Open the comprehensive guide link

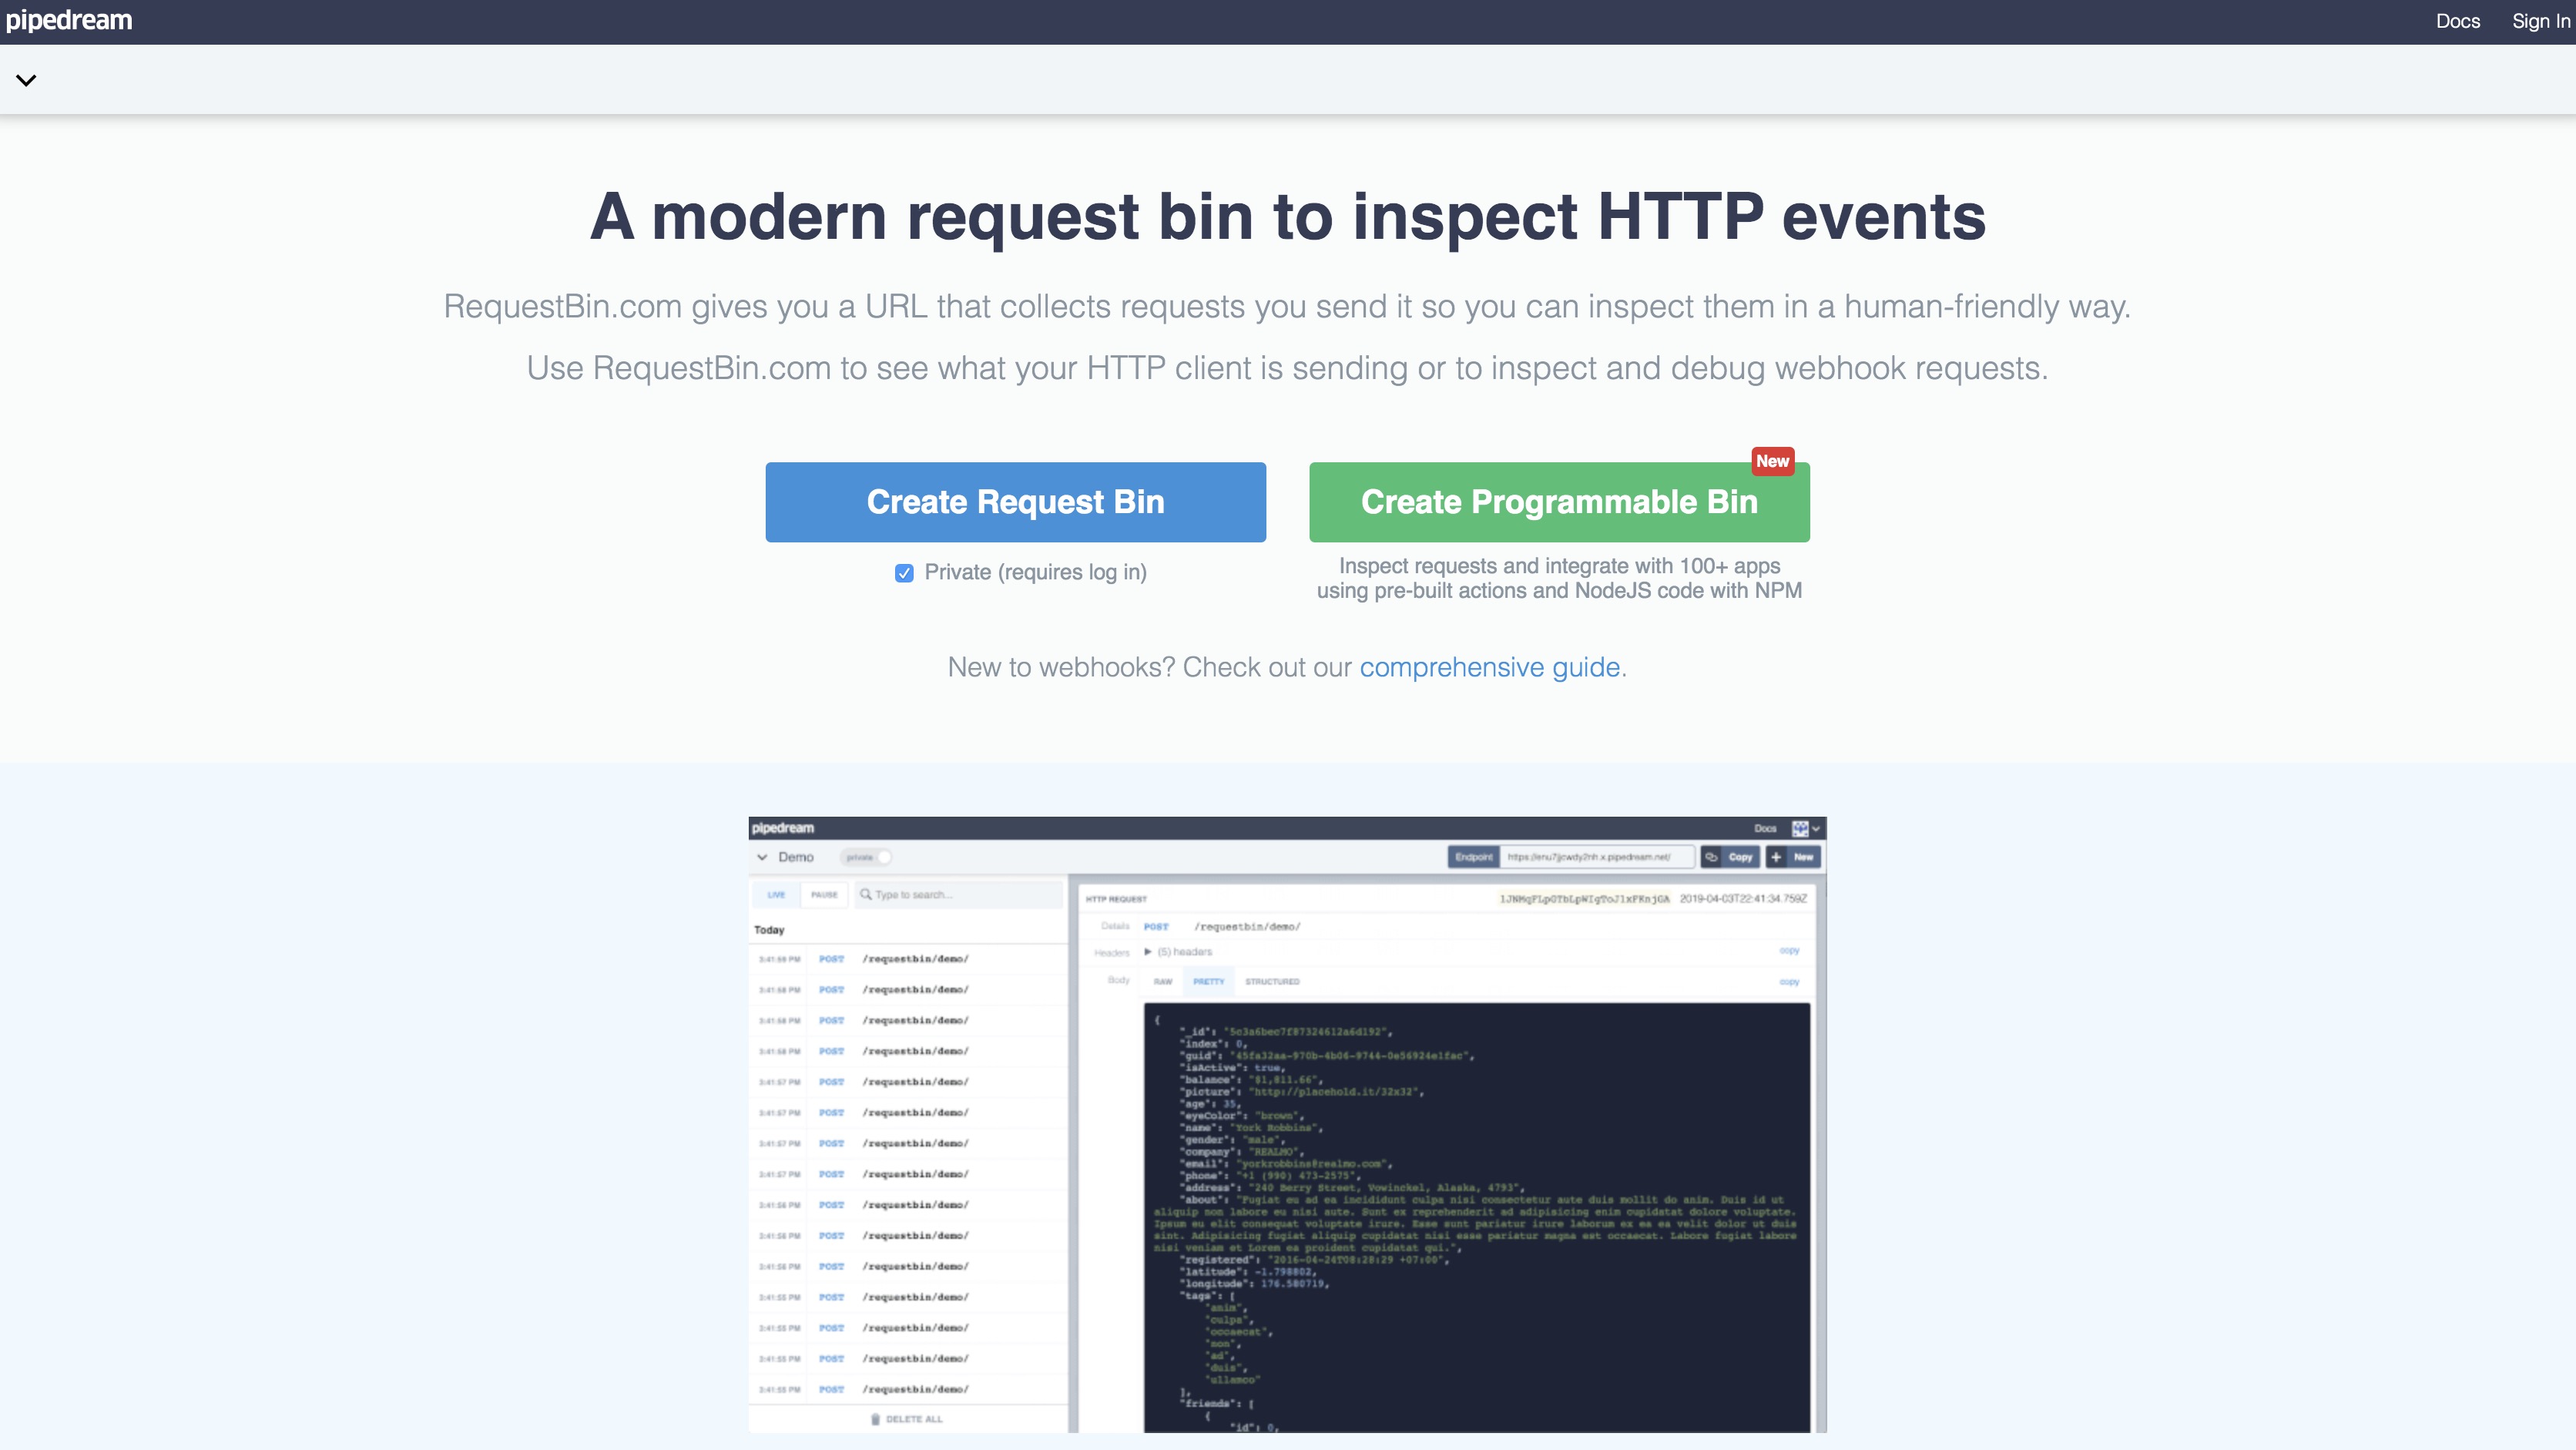coord(1488,667)
